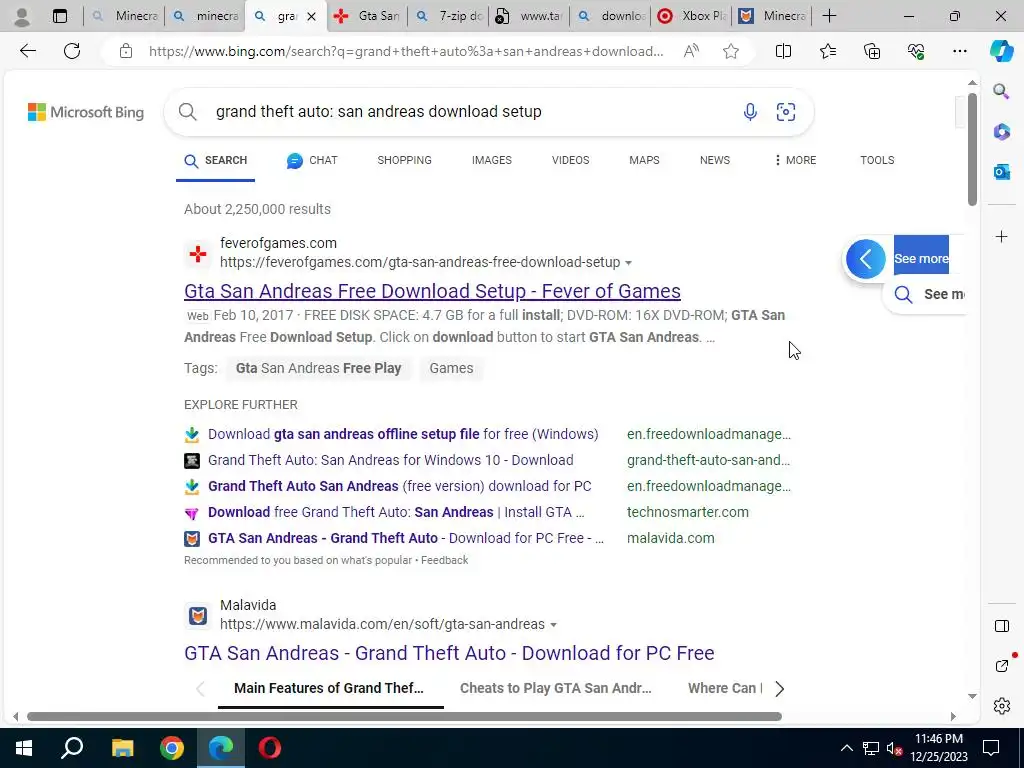
Task: Open gta san andreas offline setup file link
Action: point(403,434)
